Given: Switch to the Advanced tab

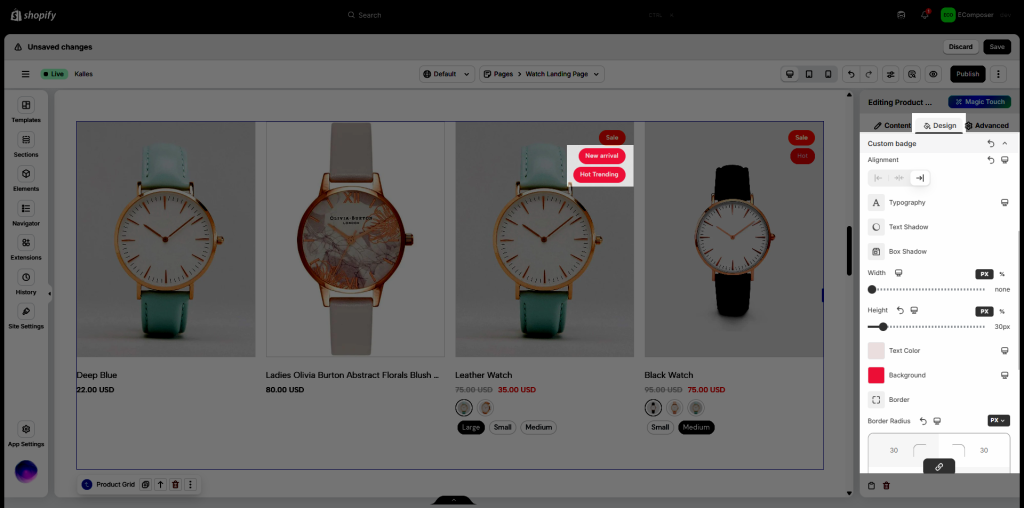Looking at the screenshot, I should [986, 125].
